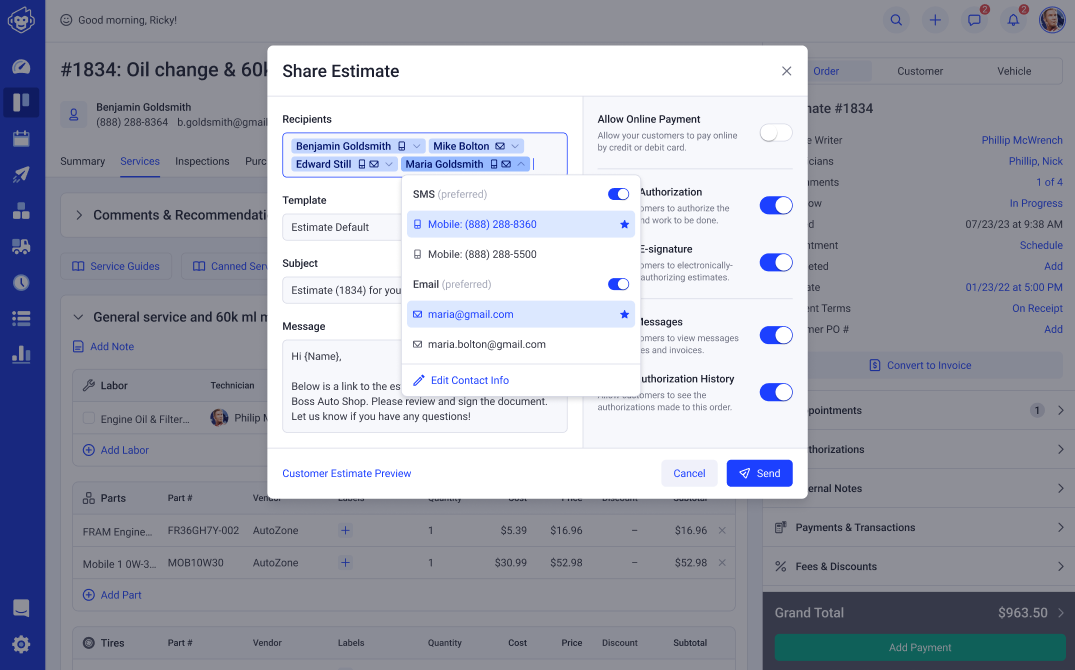Open the calendar icon in sidebar
The image size is (1075, 670).
(x=21, y=139)
